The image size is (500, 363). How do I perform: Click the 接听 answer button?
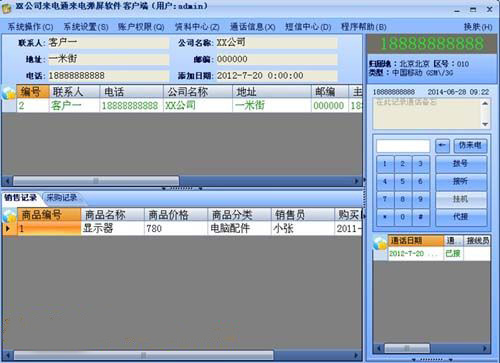click(461, 181)
